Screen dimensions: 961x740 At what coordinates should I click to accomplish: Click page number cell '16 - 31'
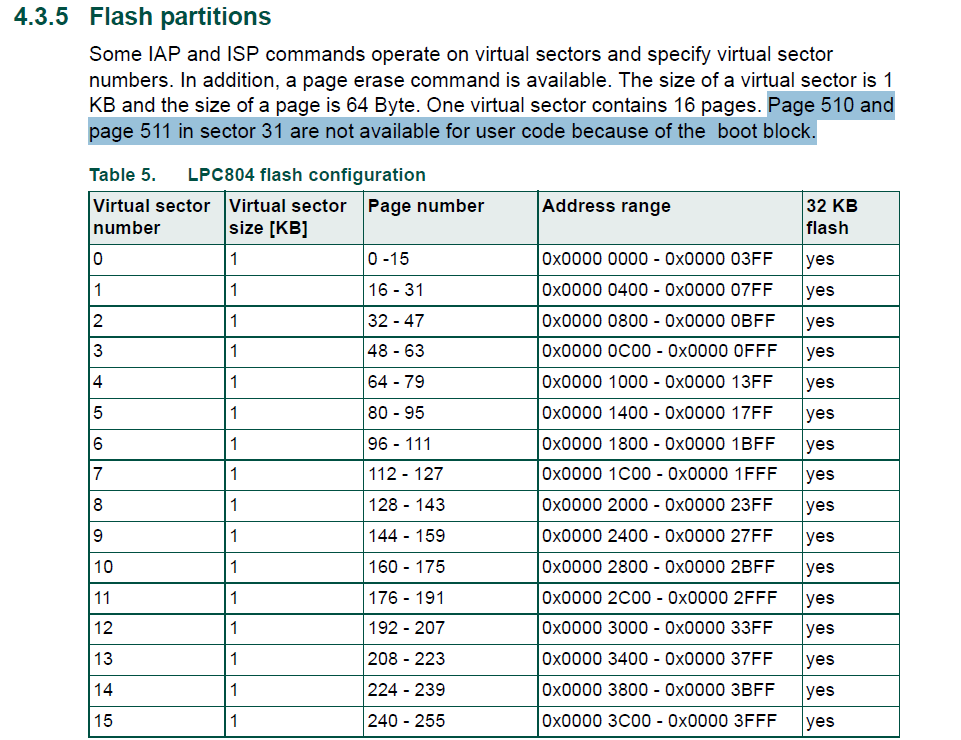450,290
